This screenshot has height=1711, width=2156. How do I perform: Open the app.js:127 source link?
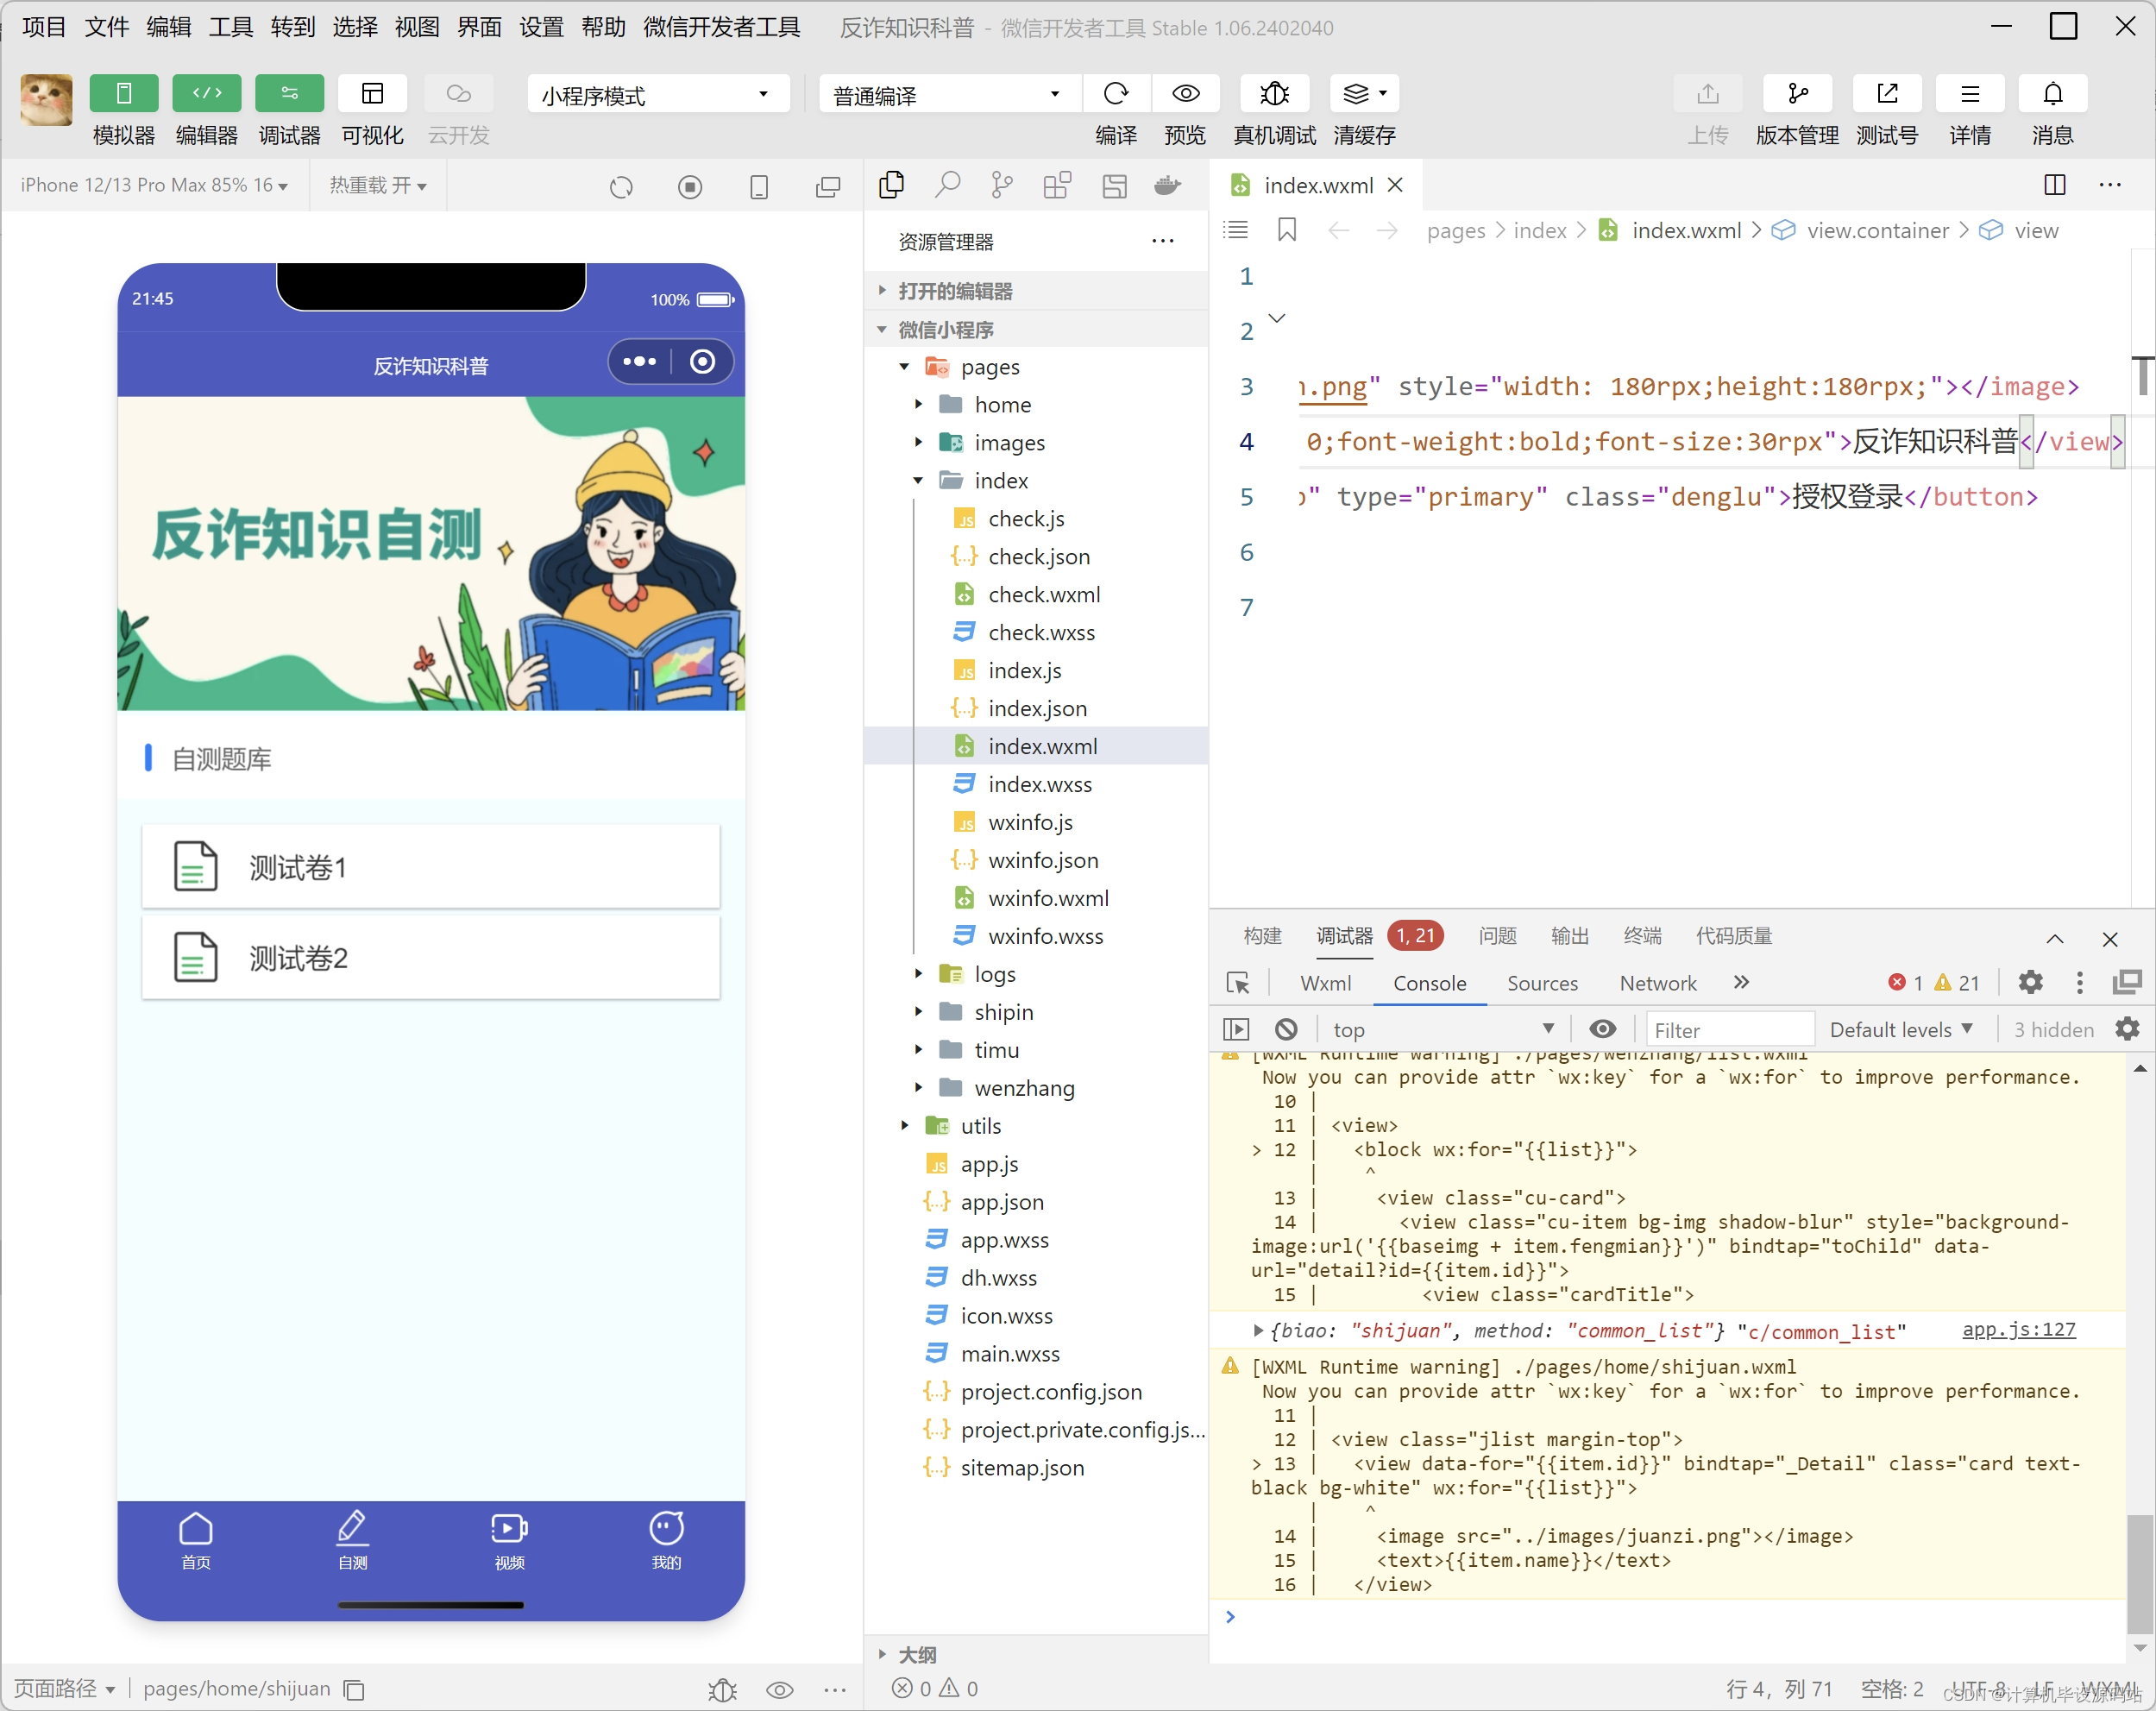(x=2018, y=1329)
